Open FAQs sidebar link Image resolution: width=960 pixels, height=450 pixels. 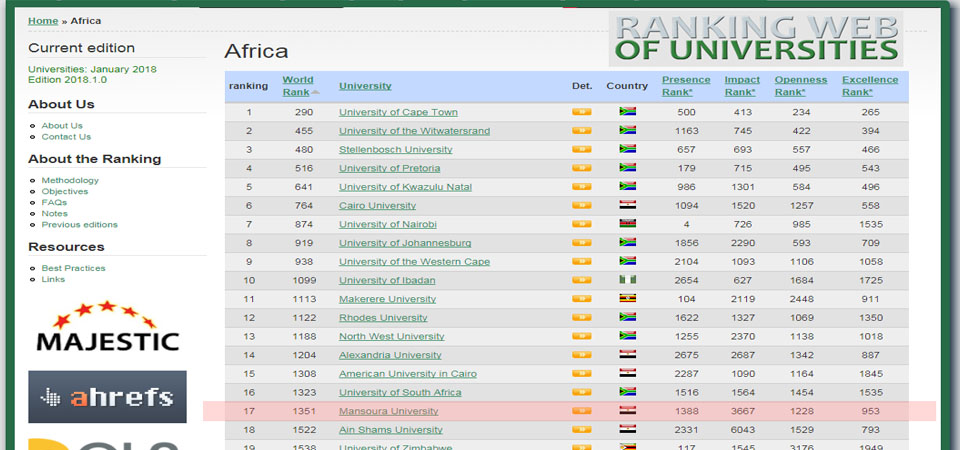[54, 202]
